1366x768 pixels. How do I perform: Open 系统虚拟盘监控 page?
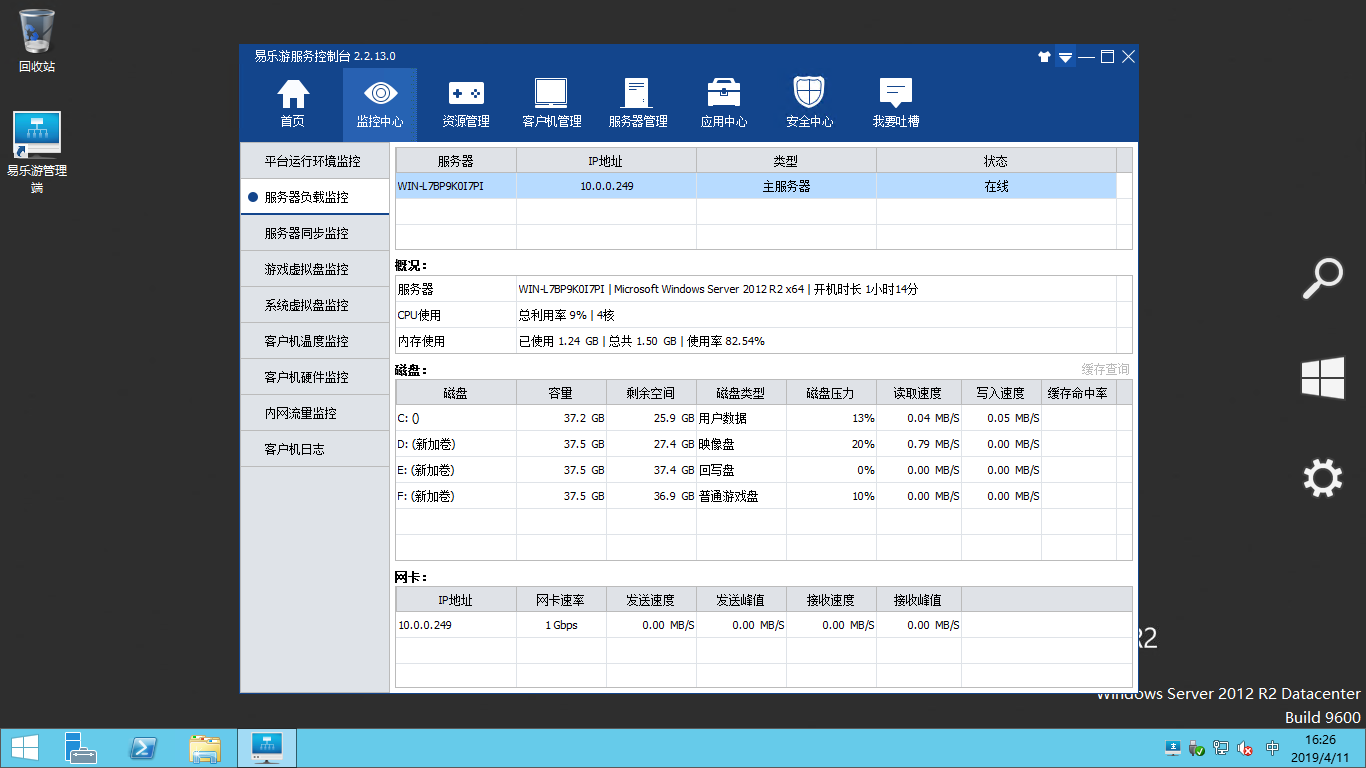click(x=315, y=305)
